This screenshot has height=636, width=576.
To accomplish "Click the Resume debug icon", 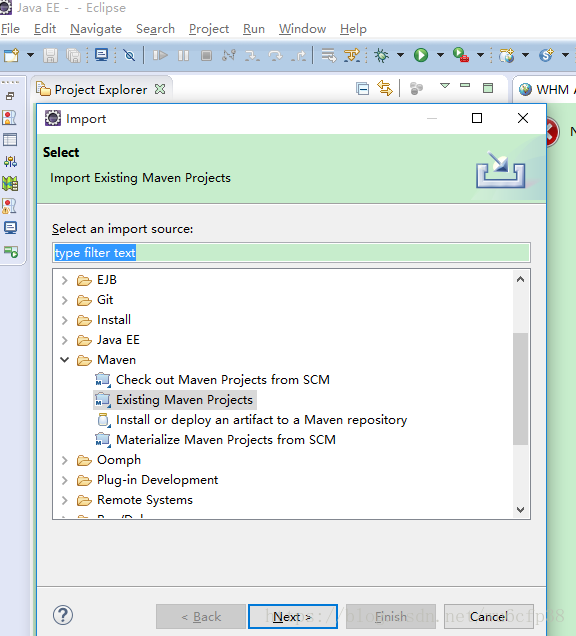I will 160,55.
